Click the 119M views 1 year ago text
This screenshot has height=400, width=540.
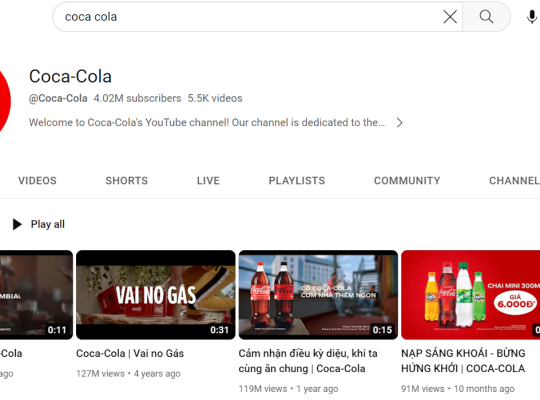[288, 389]
